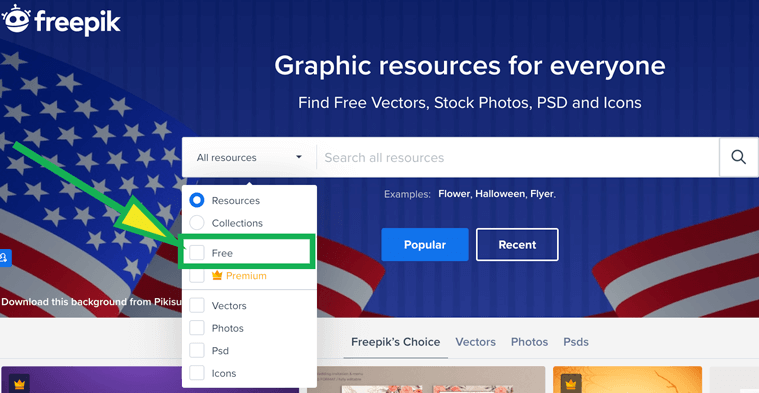Toggle the Icons filter checkbox

[197, 373]
